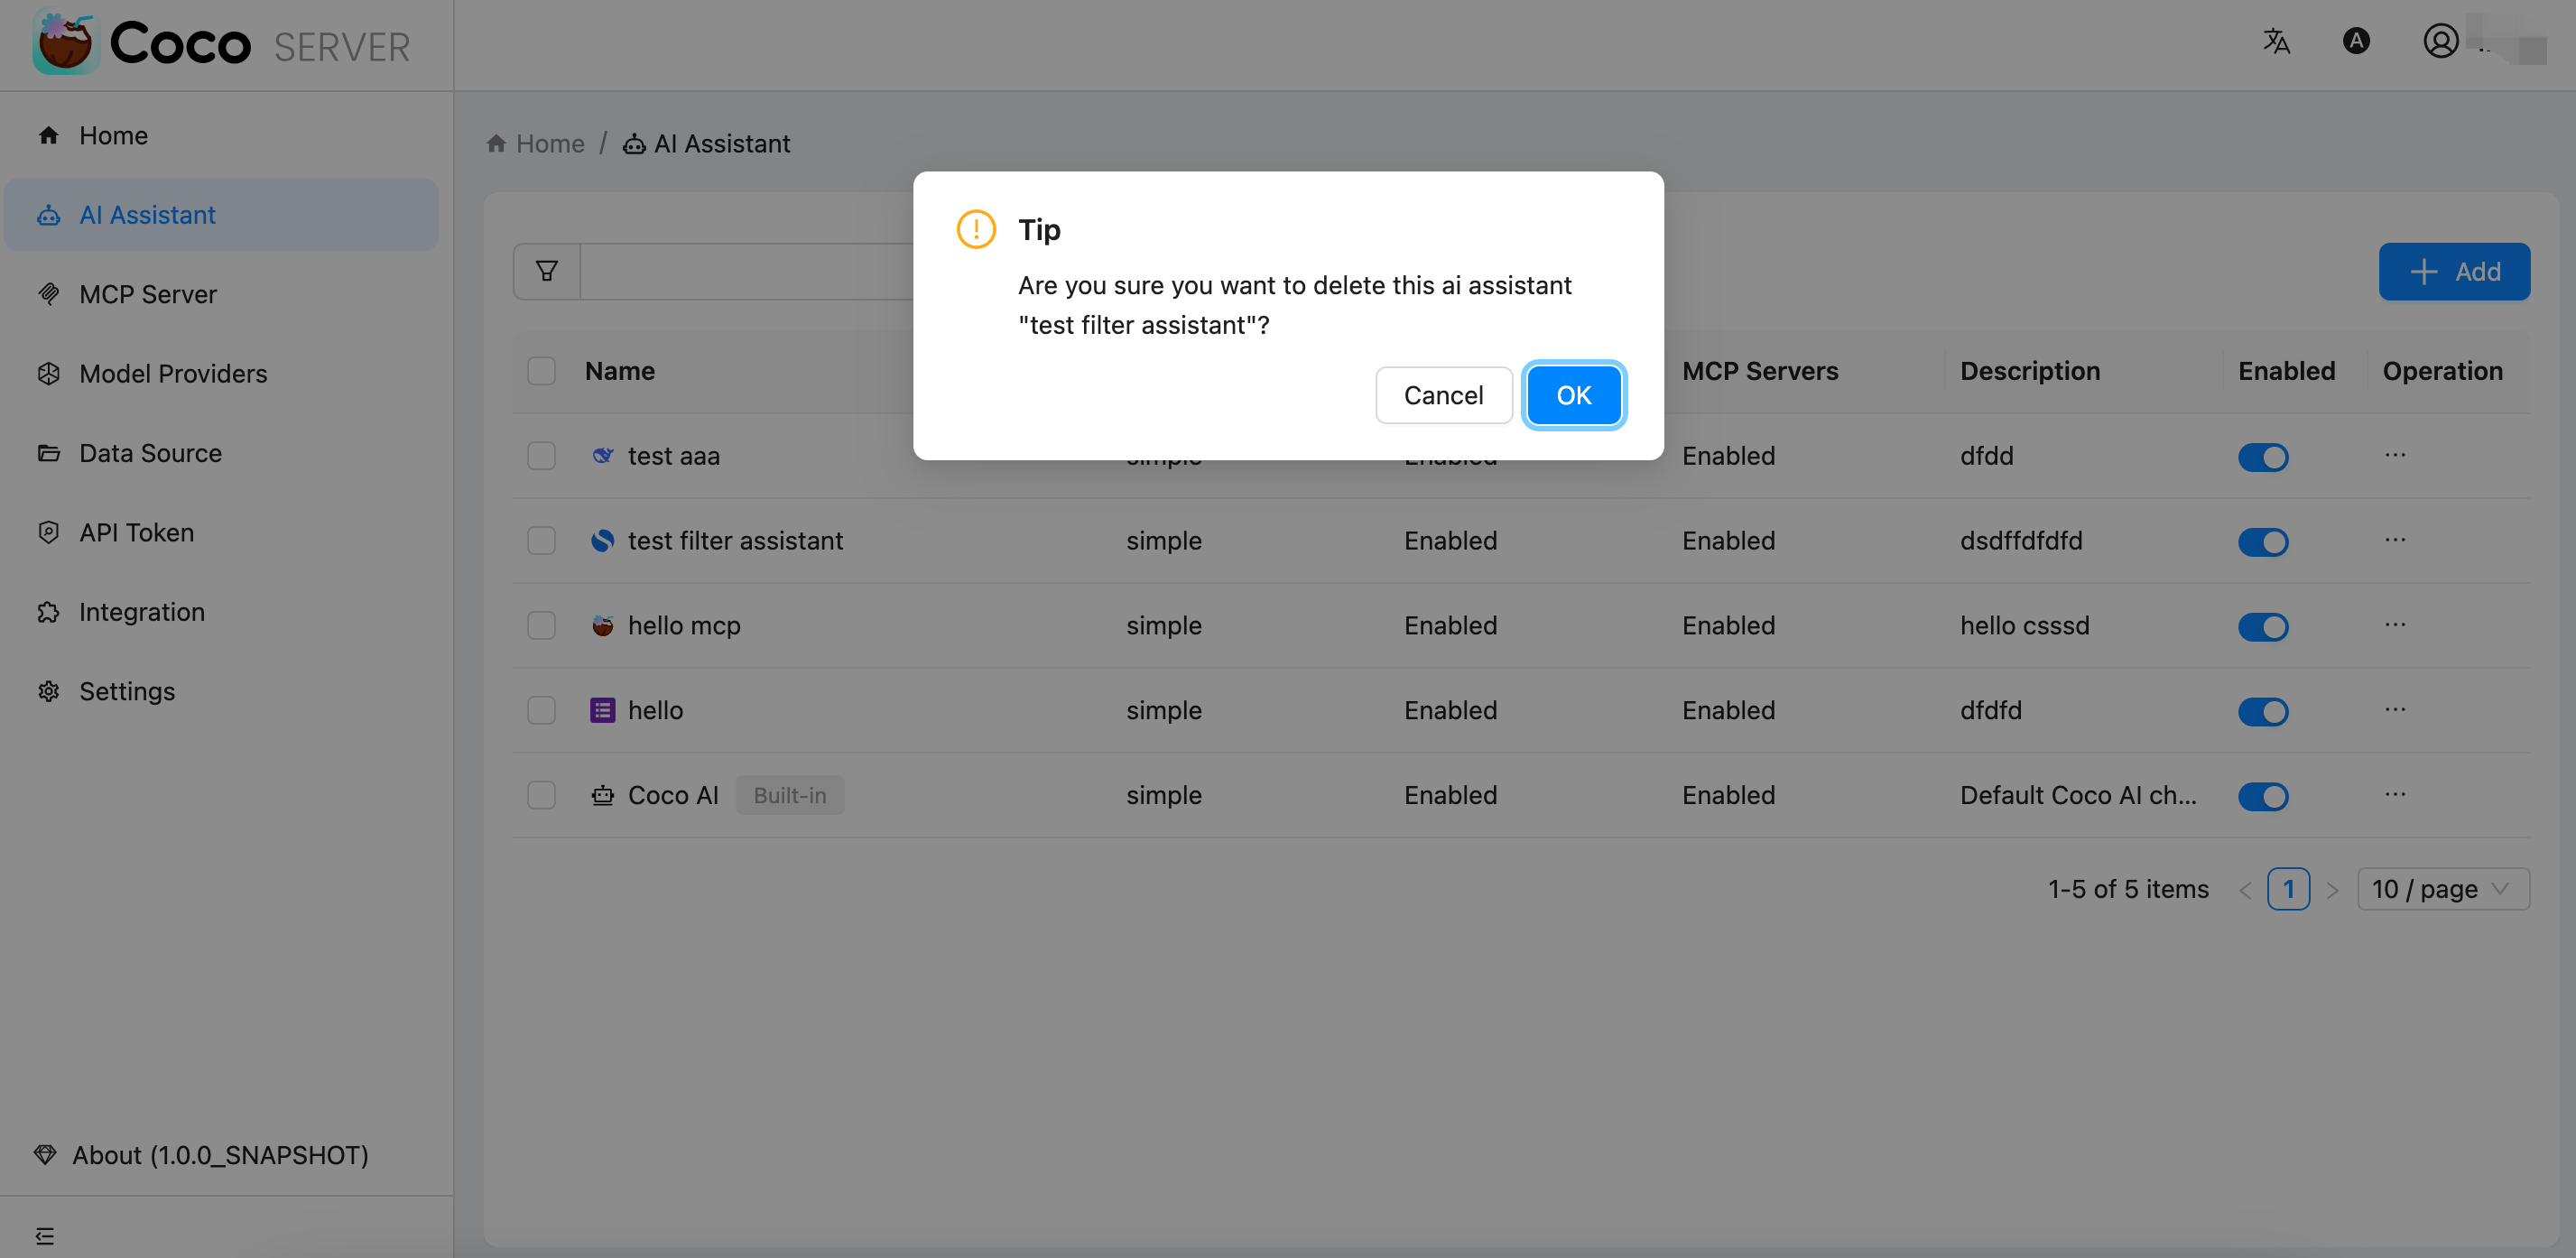This screenshot has height=1258, width=2576.
Task: Disable the hello mcp enabled switch
Action: coord(2263,627)
